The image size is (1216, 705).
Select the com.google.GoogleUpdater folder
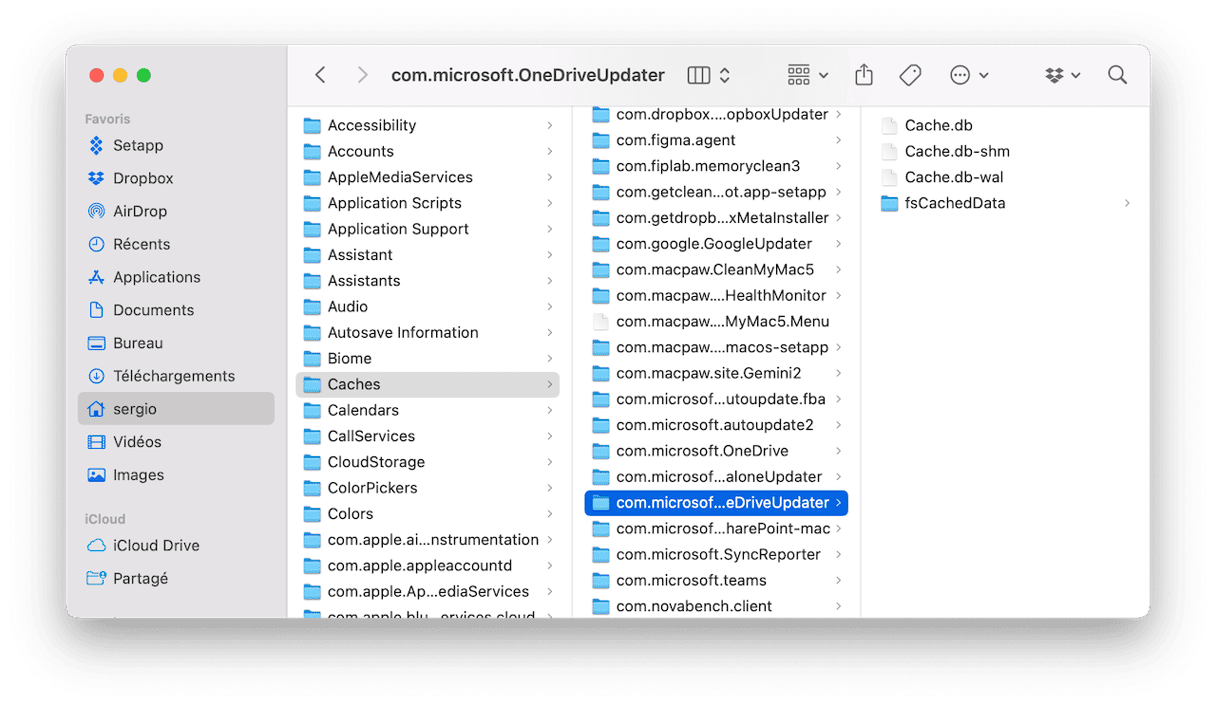pyautogui.click(x=713, y=244)
